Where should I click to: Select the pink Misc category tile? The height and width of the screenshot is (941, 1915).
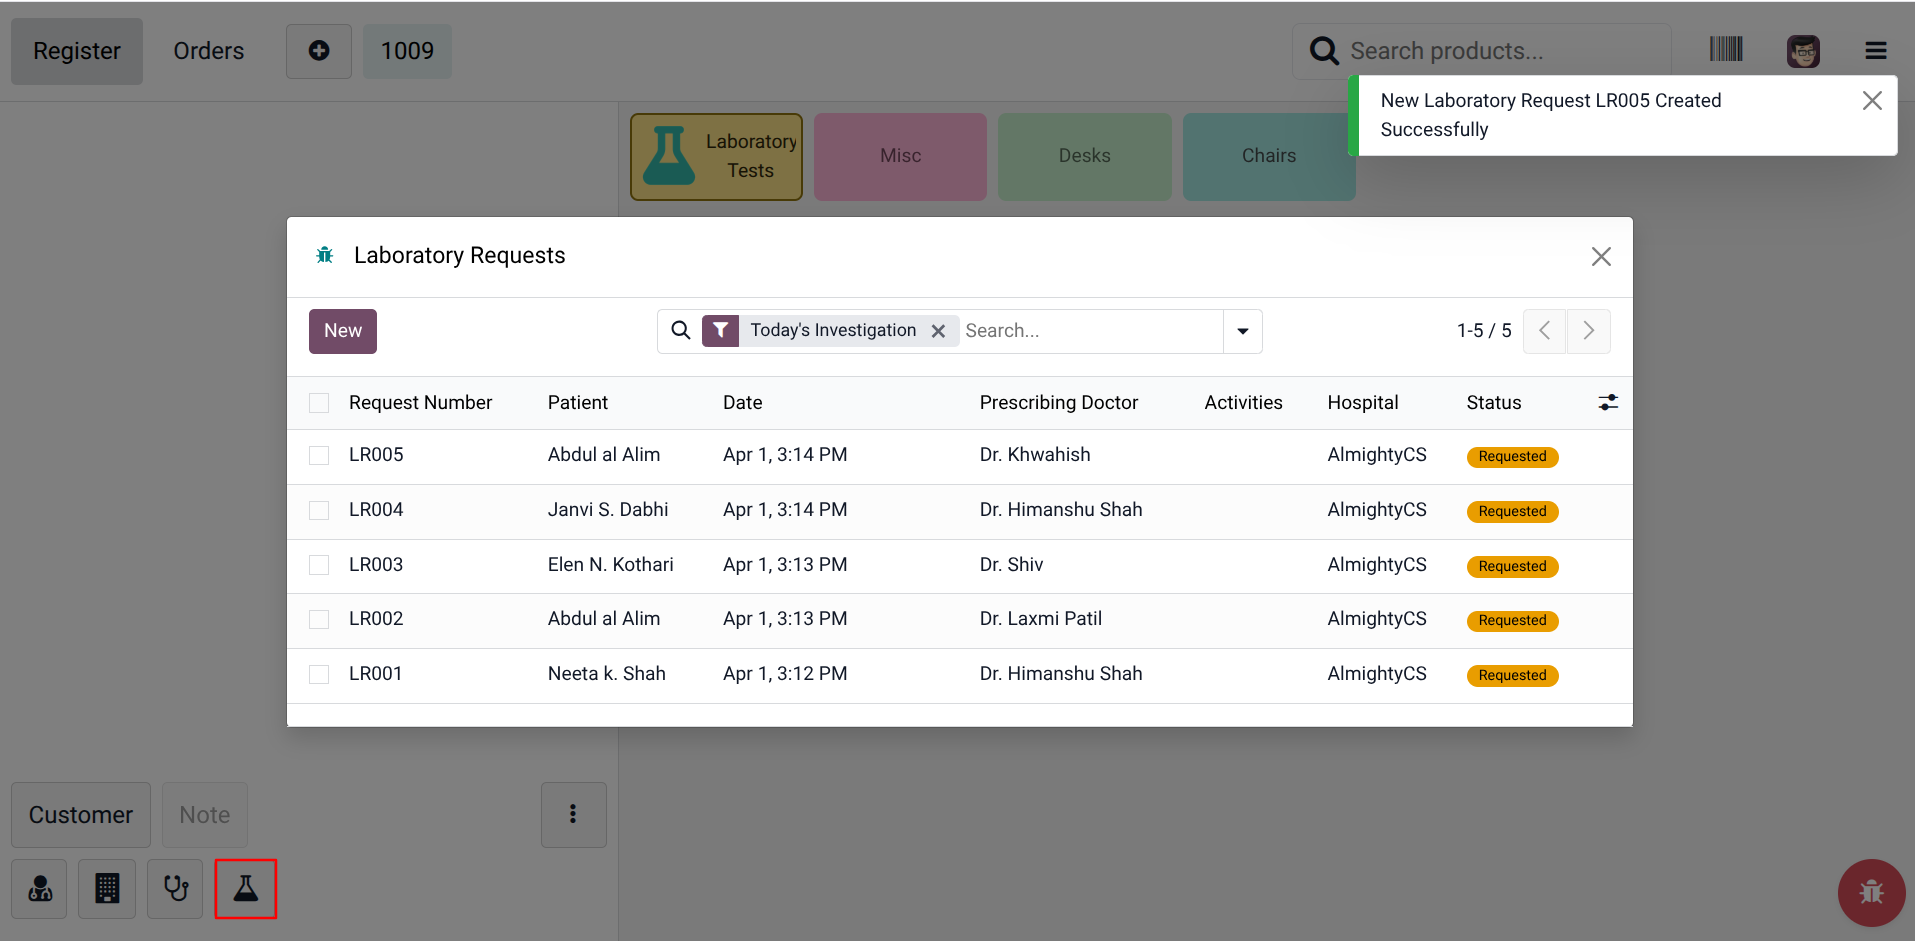[900, 156]
